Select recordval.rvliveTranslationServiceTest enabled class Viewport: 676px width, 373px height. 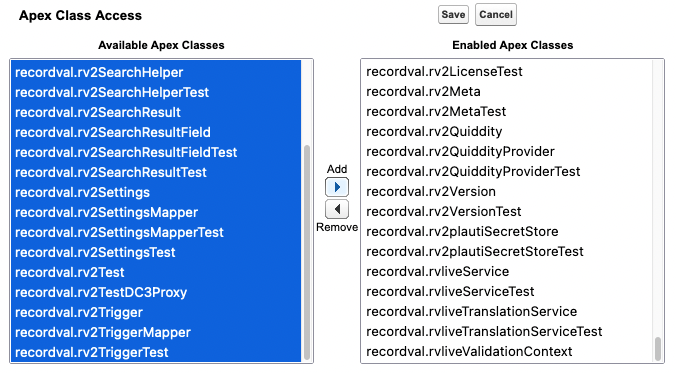click(507, 331)
